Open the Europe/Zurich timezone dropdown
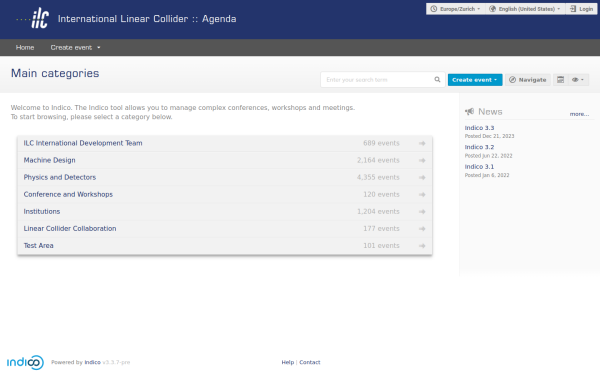 455,9
